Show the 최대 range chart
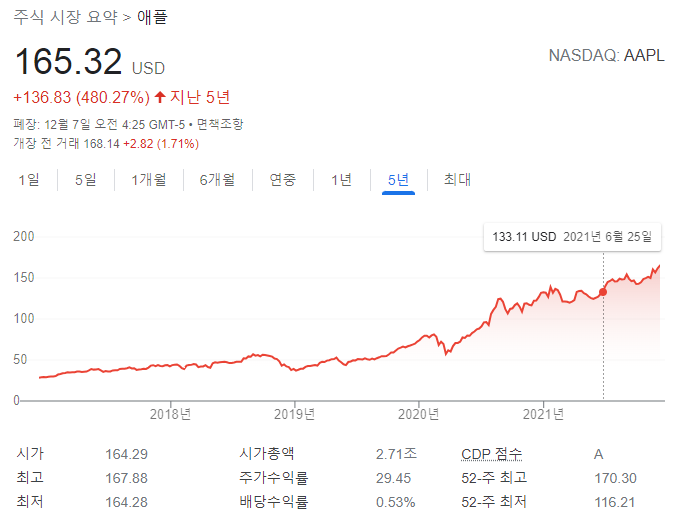The image size is (693, 520). point(457,180)
